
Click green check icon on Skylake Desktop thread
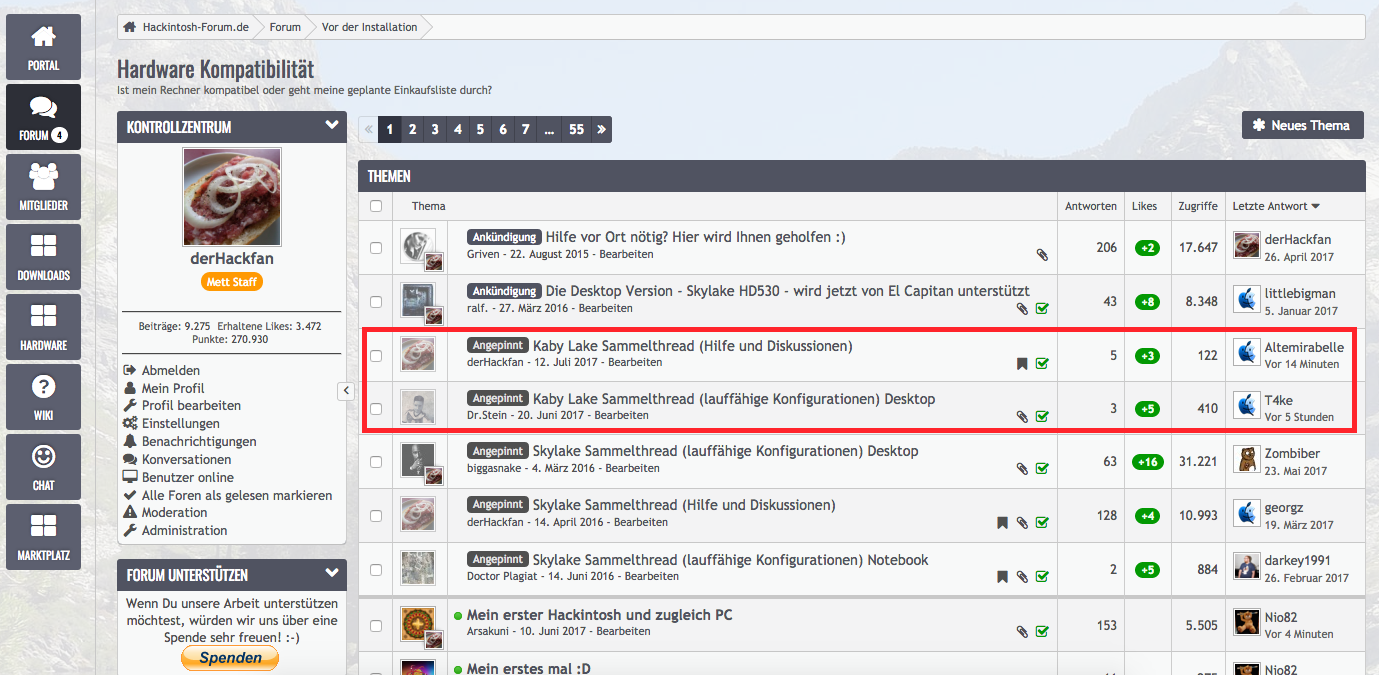coord(1042,469)
